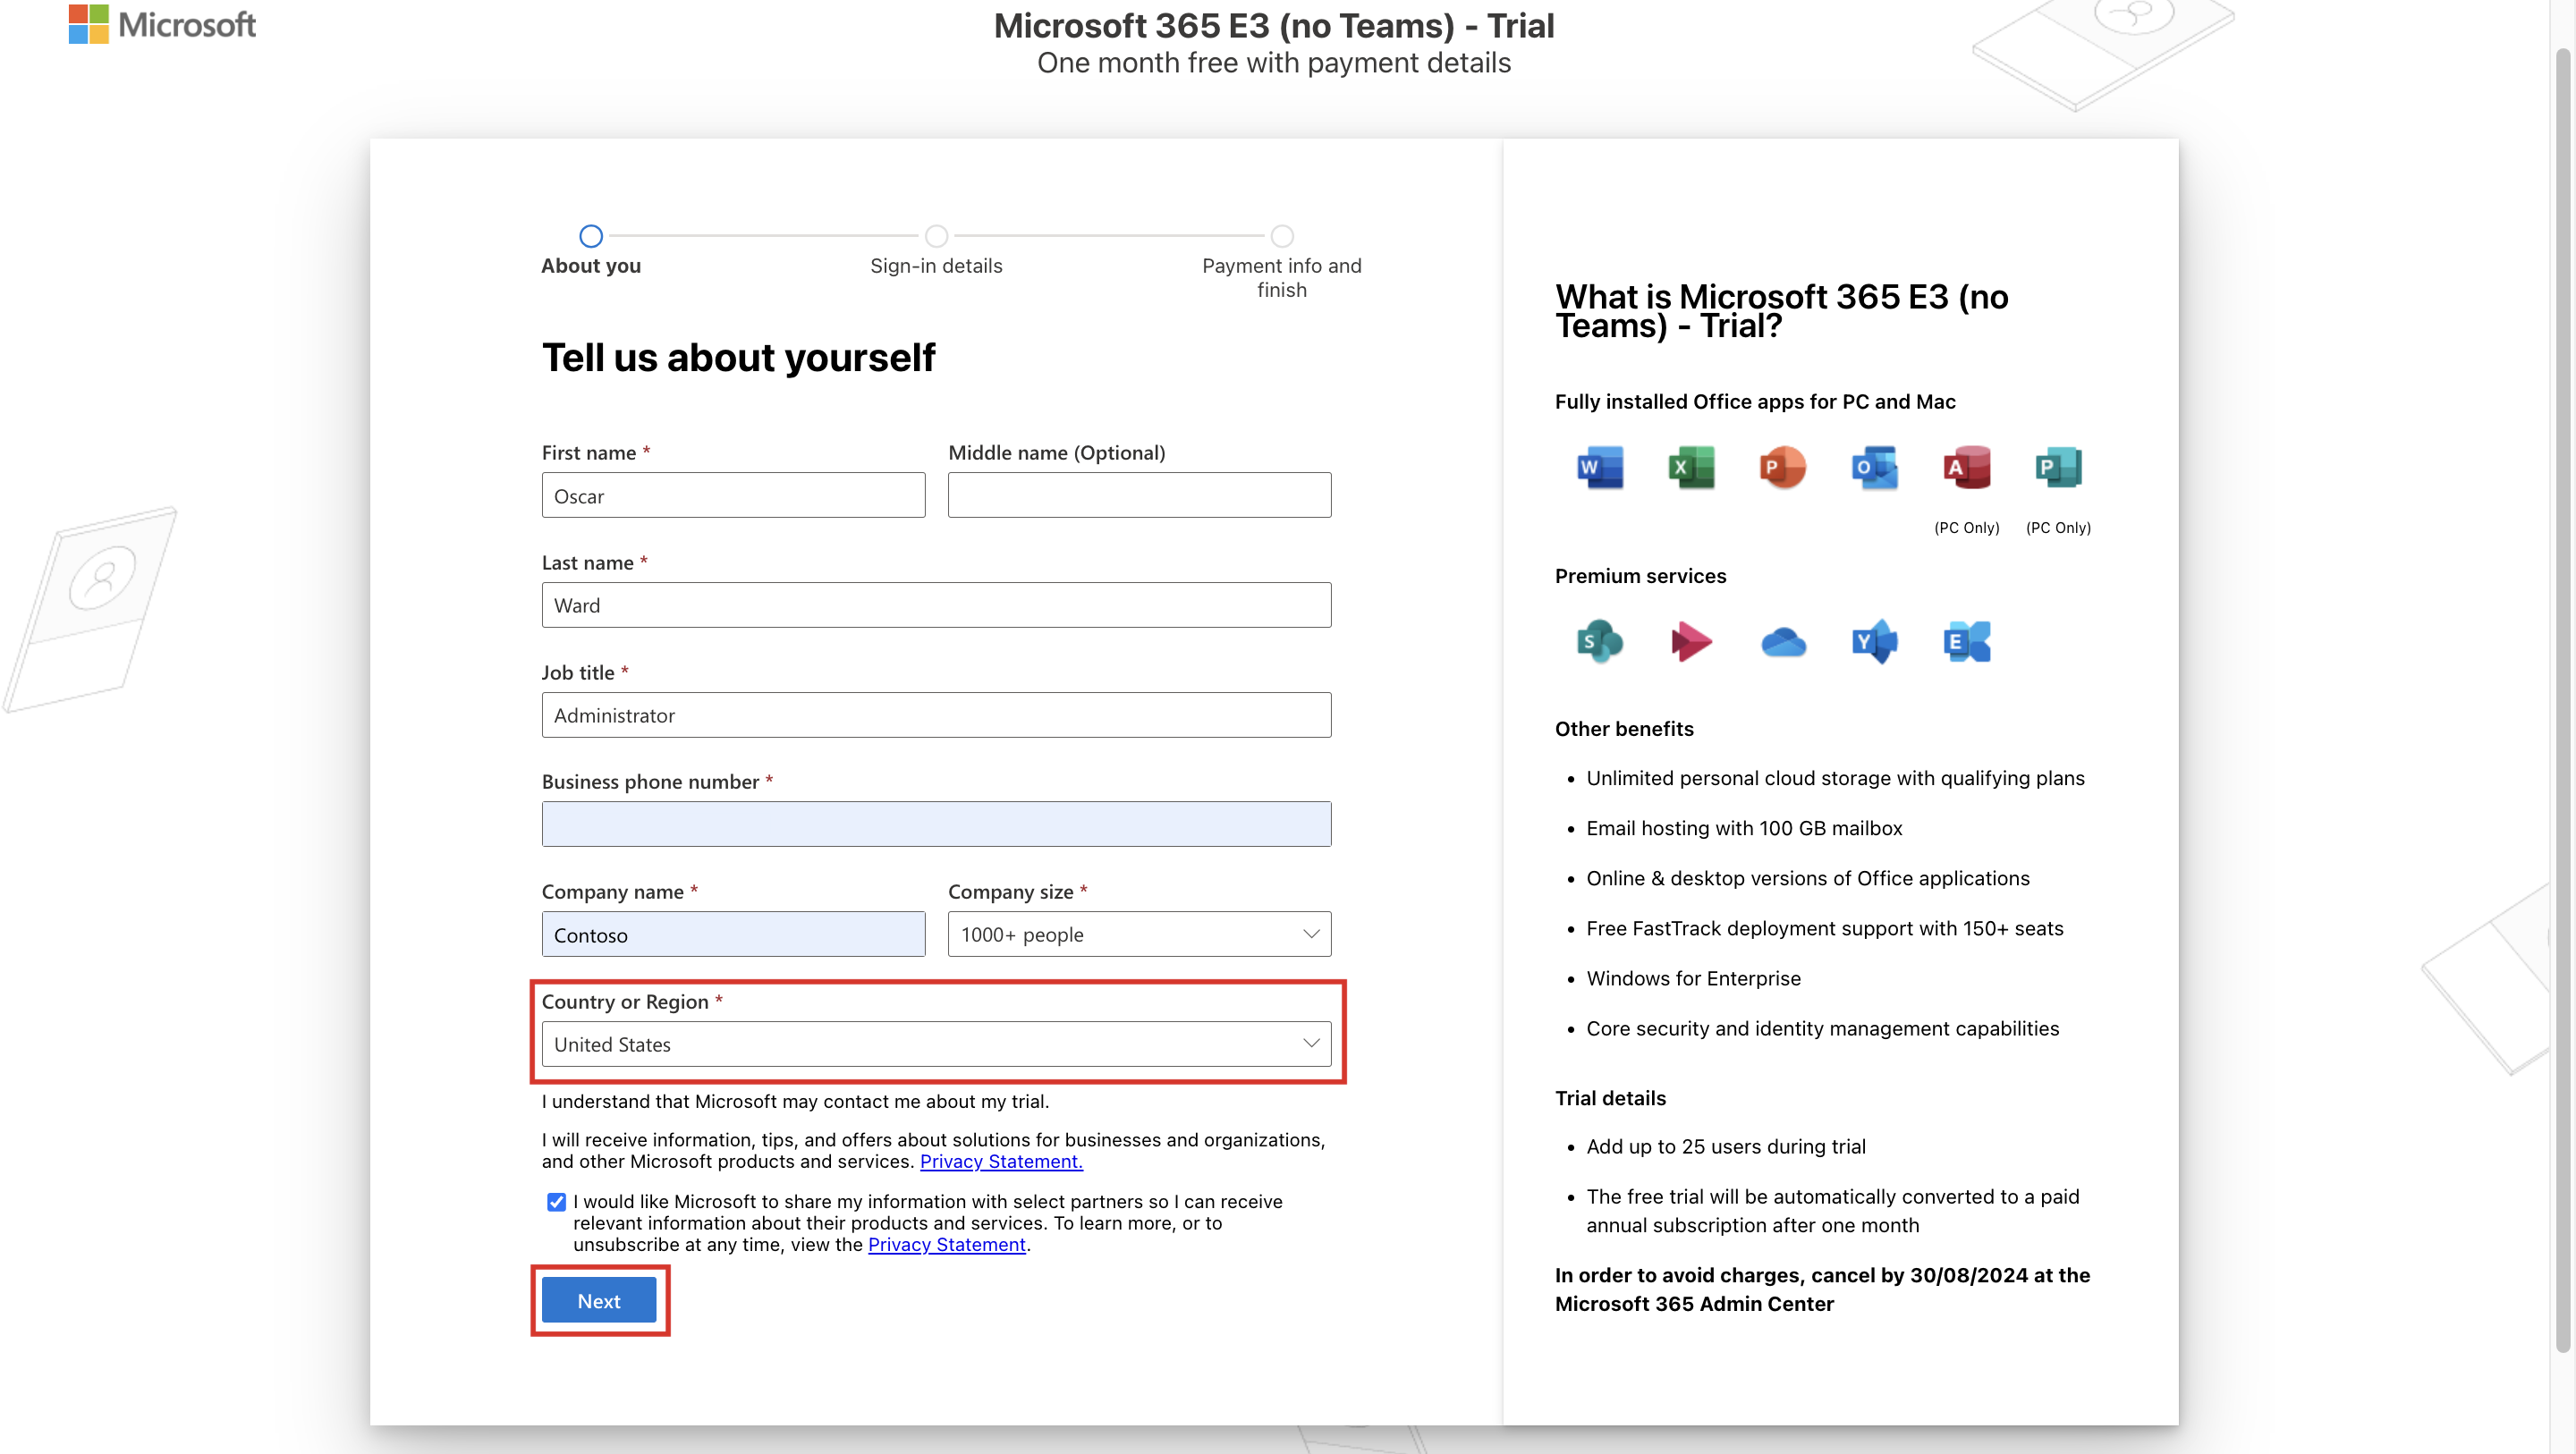The image size is (2576, 1454).
Task: Click 'Add up to 25 users during trial'
Action: click(1726, 1146)
